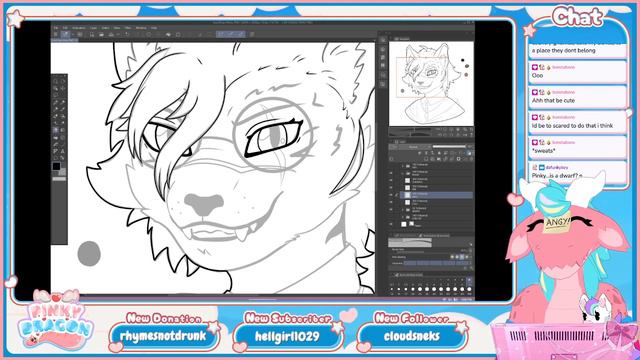The image size is (640, 360).
Task: Click the wrench sub tool detail icon
Action: tap(471, 267)
